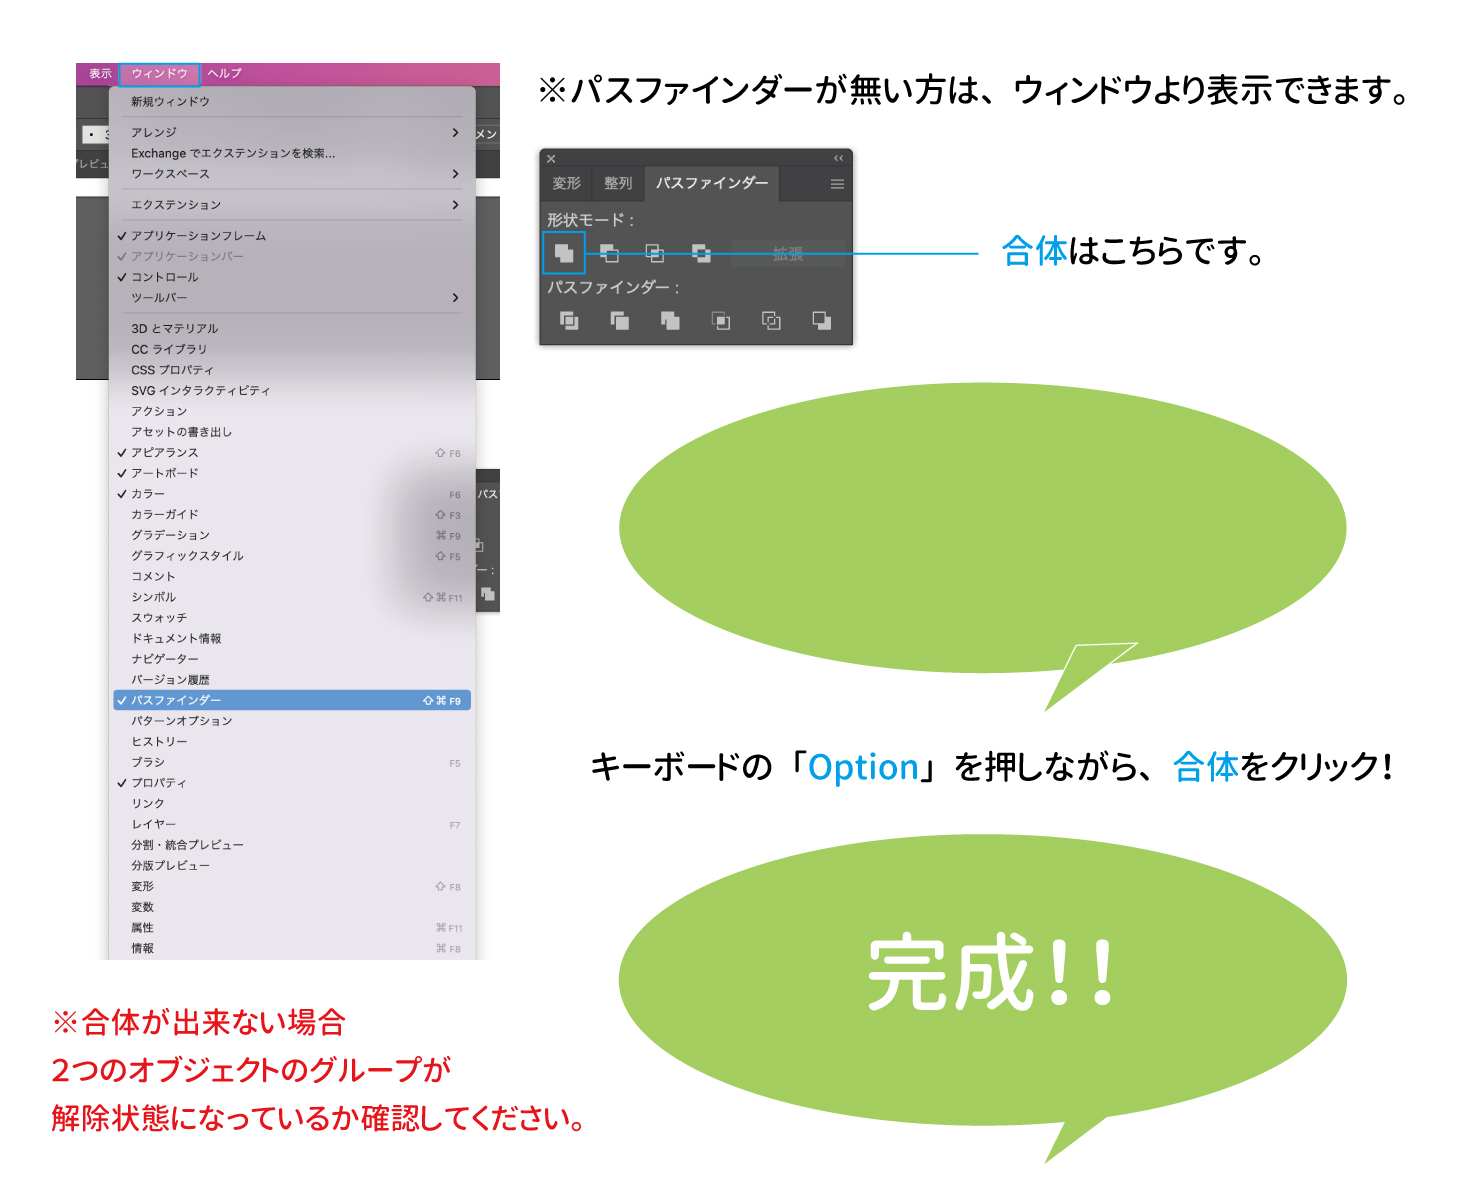Click the disabled 拡張 (Expand) button

click(x=788, y=254)
